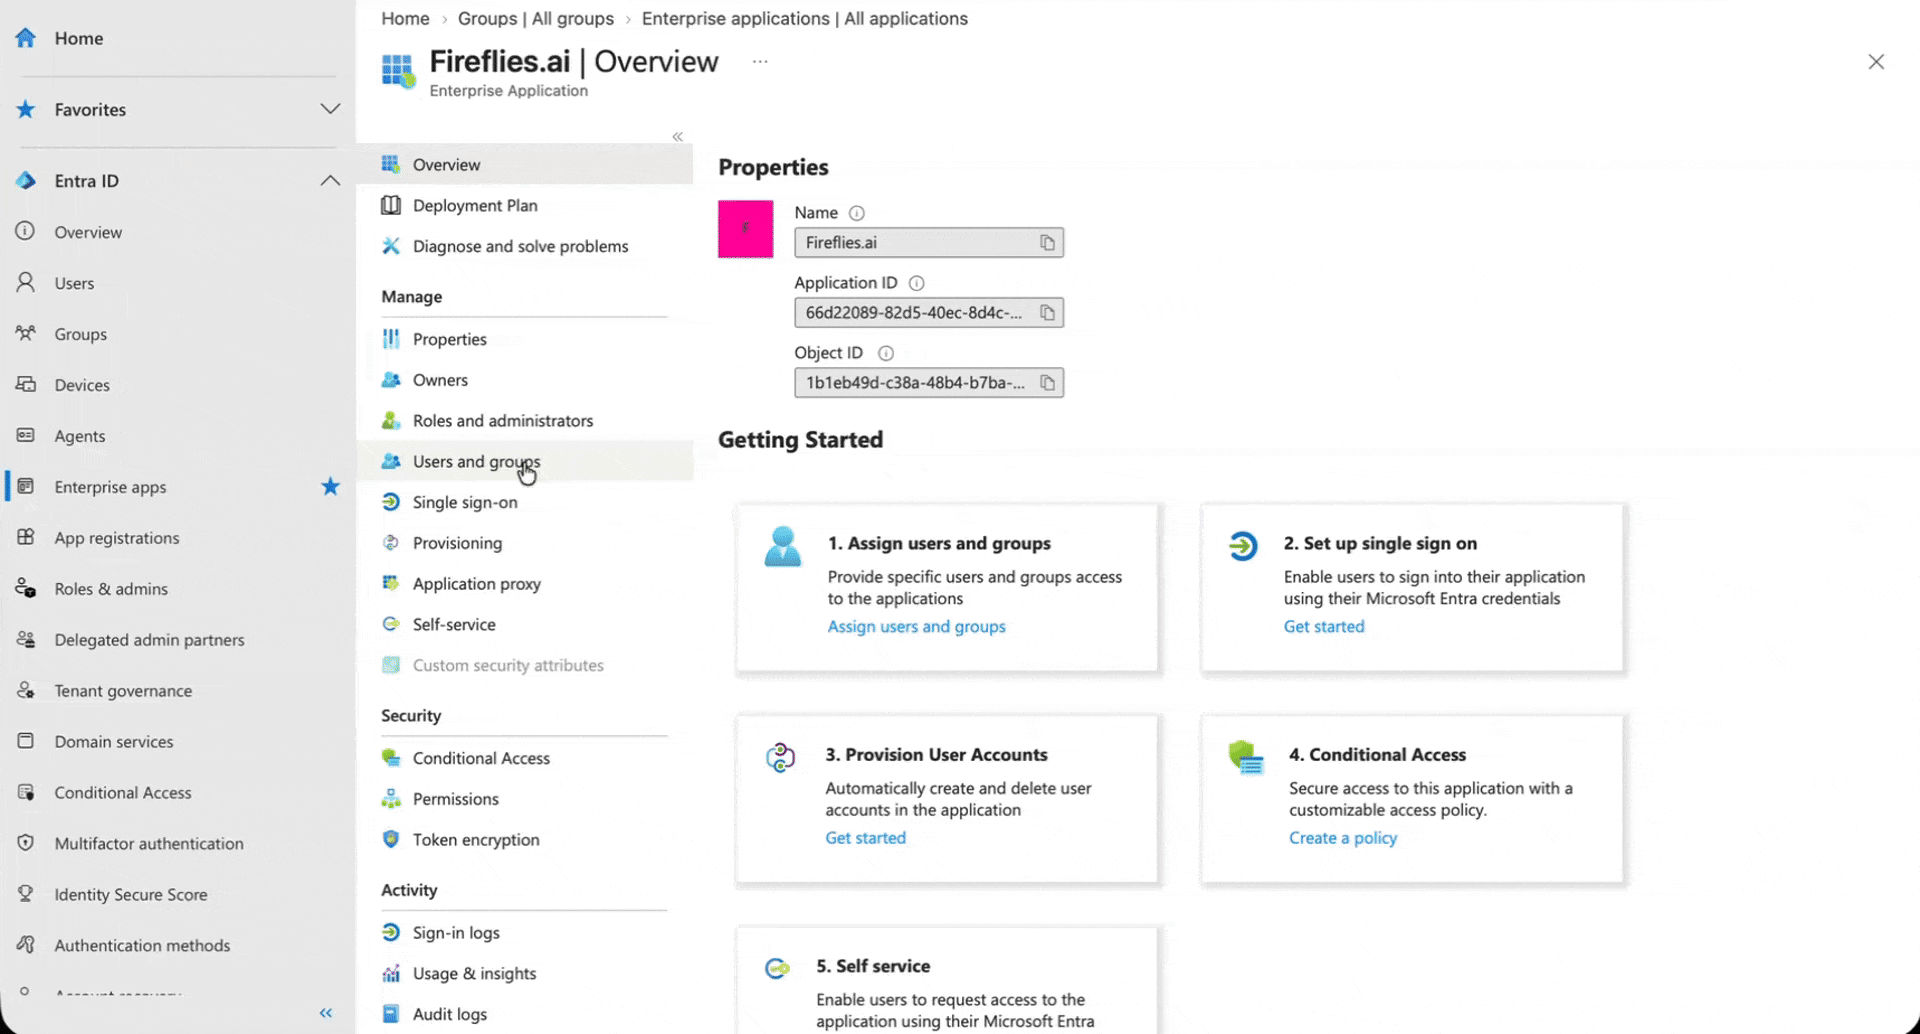Copy the Name field value icon
Viewport: 1920px width, 1034px height.
coord(1047,243)
